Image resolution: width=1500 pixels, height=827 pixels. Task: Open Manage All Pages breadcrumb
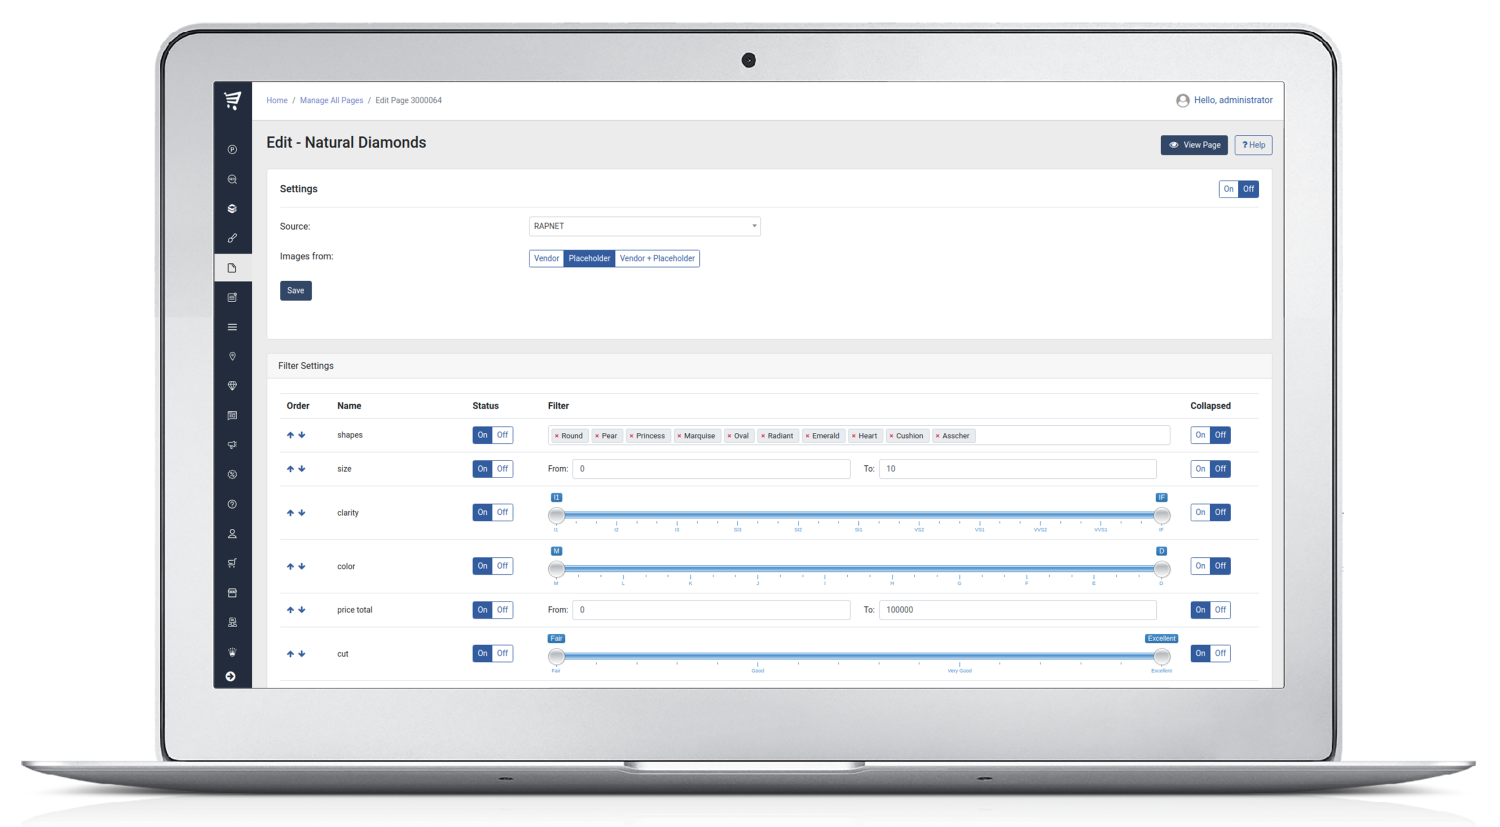pos(332,100)
